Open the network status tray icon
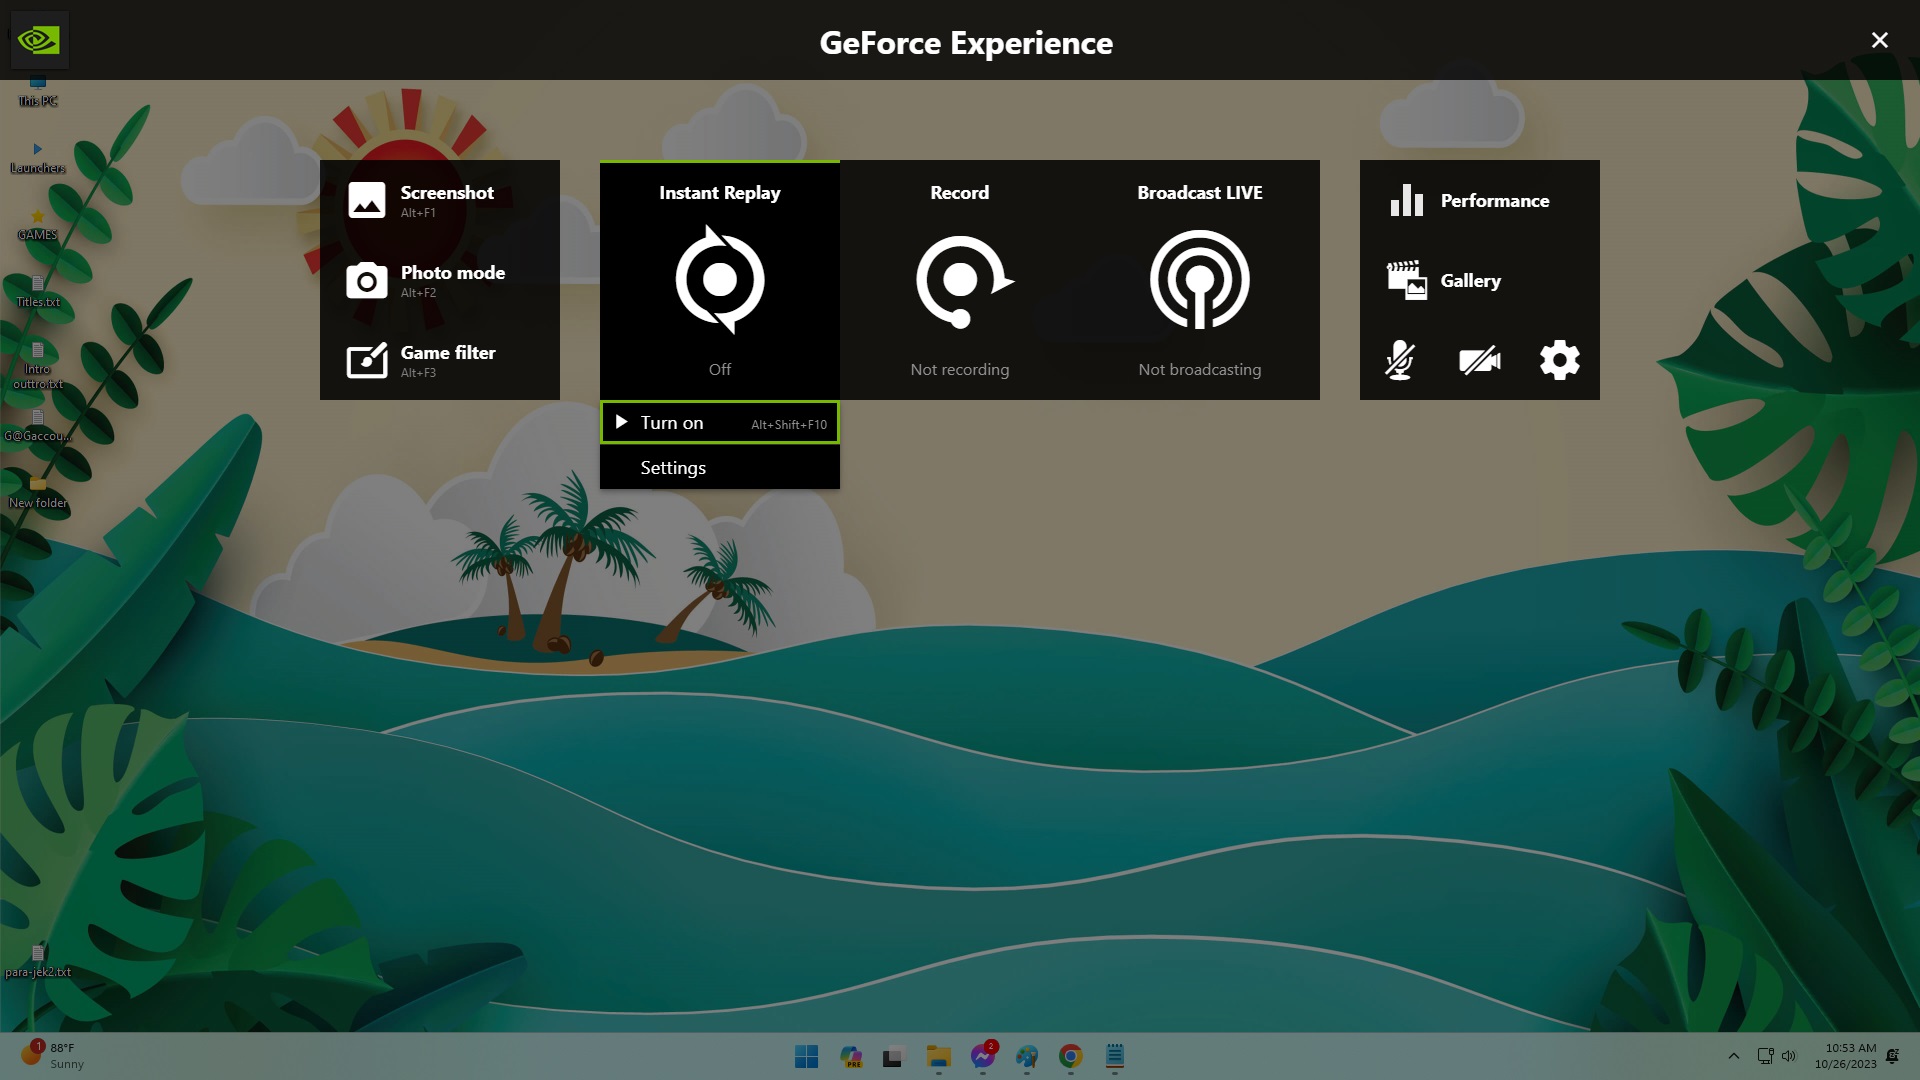The image size is (1920, 1080). click(1765, 1056)
